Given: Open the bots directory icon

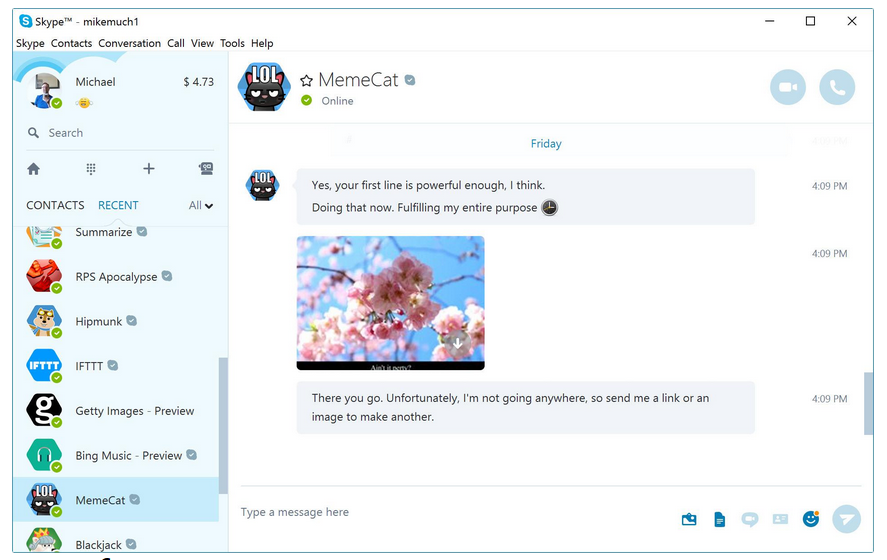Looking at the screenshot, I should pyautogui.click(x=206, y=169).
